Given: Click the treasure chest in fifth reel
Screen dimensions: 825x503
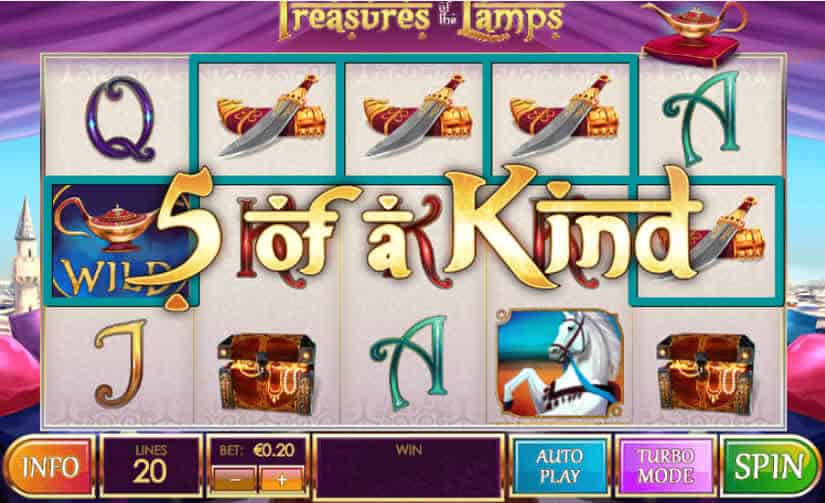Looking at the screenshot, I should (x=706, y=373).
